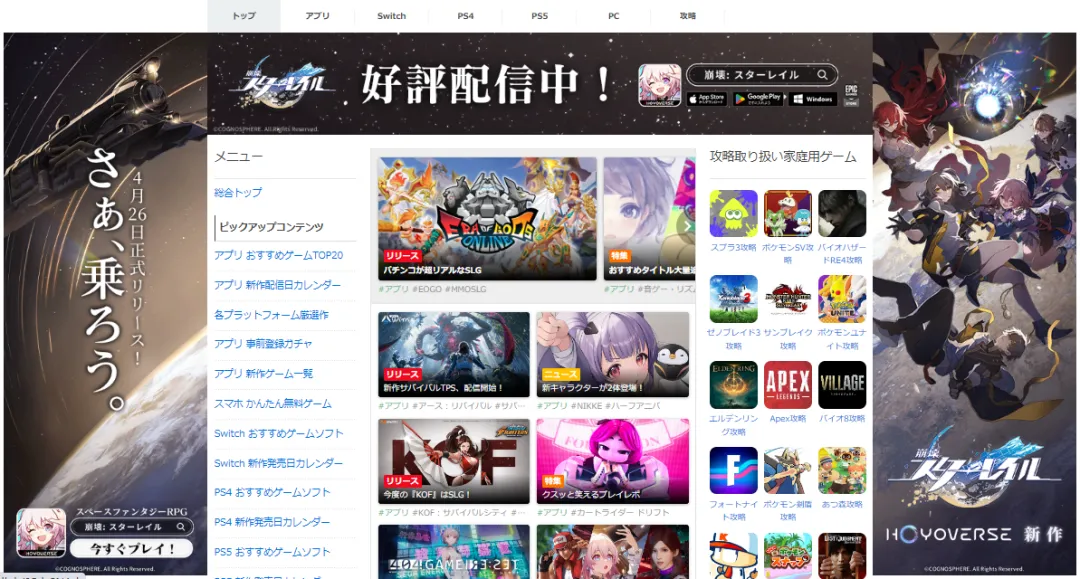This screenshot has height=579, width=1080.
Task: Click the pink-haired character icon in top banner
Action: click(x=659, y=85)
